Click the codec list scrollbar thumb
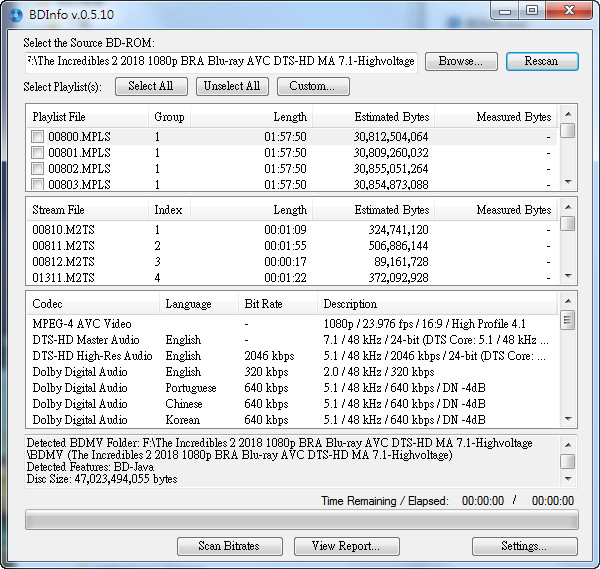 pyautogui.click(x=567, y=320)
